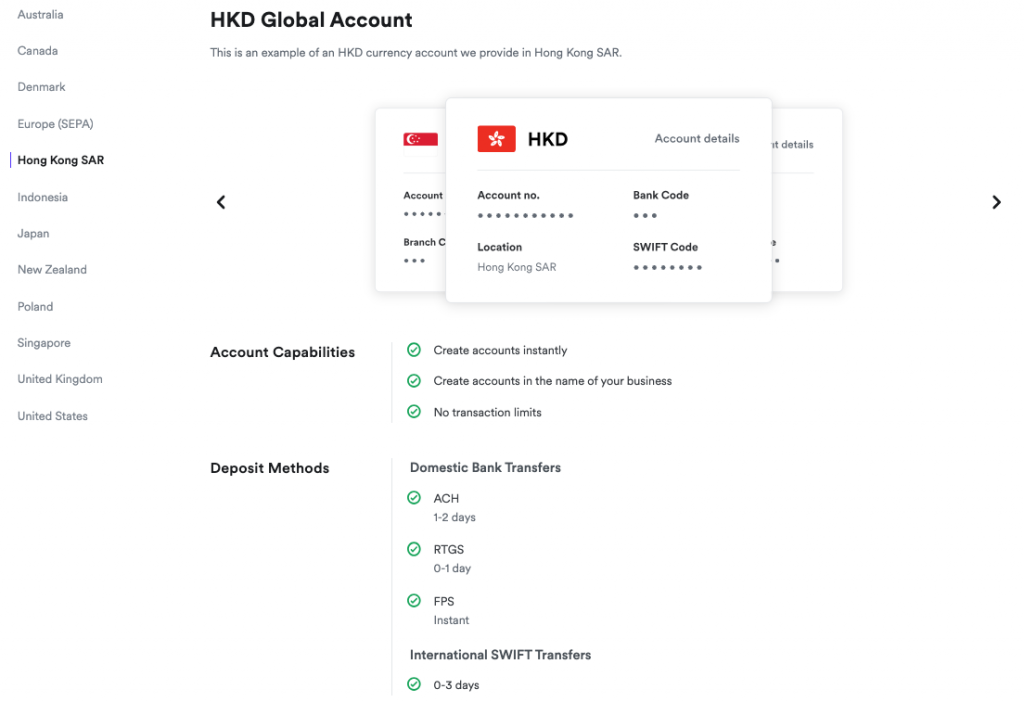
Task: Click the HKD currency label
Action: point(548,139)
